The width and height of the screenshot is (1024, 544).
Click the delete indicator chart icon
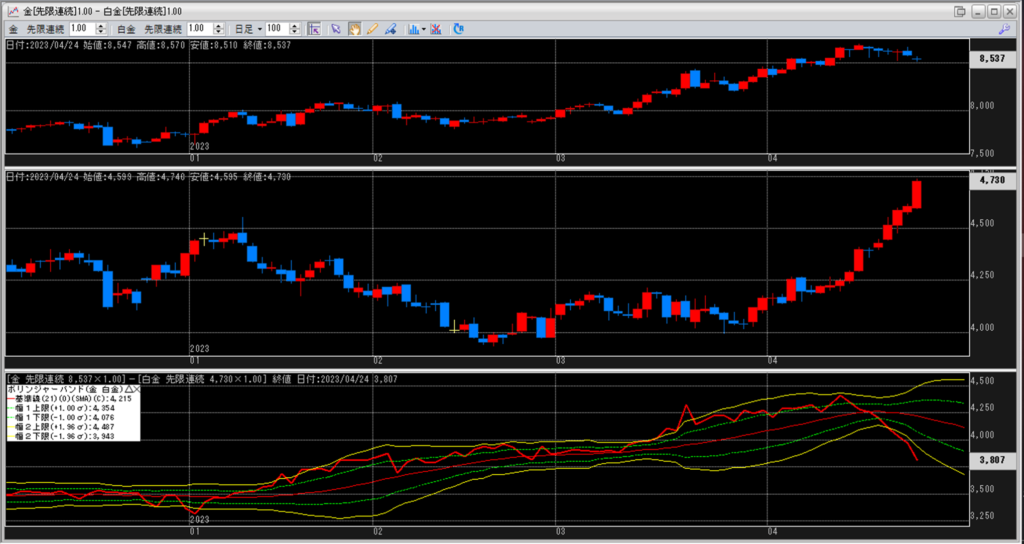click(438, 29)
